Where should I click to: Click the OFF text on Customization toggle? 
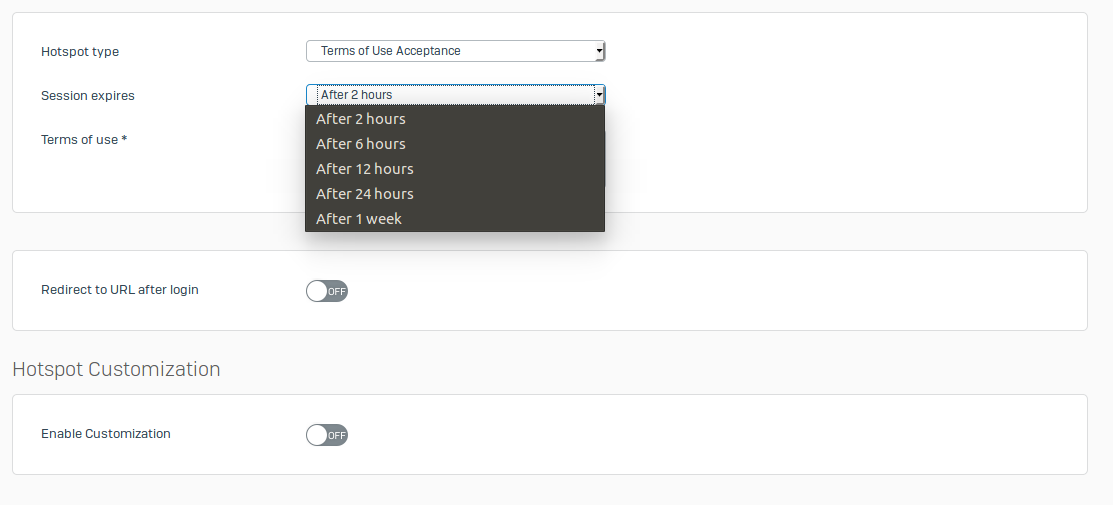click(336, 436)
